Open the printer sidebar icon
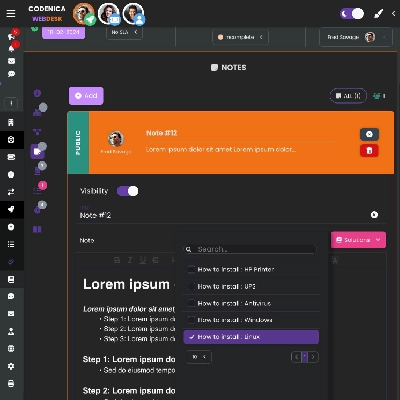 point(11,384)
